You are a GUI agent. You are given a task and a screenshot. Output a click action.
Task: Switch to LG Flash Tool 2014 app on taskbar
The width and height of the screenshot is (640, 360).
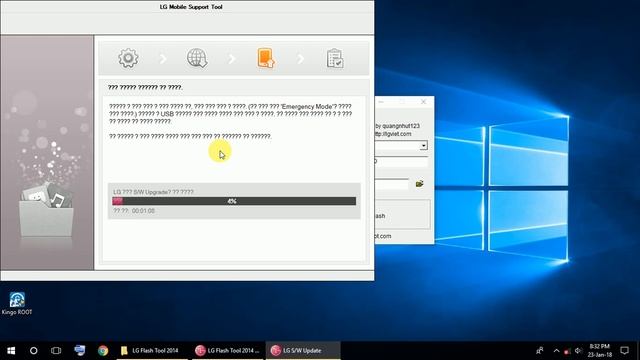click(228, 351)
